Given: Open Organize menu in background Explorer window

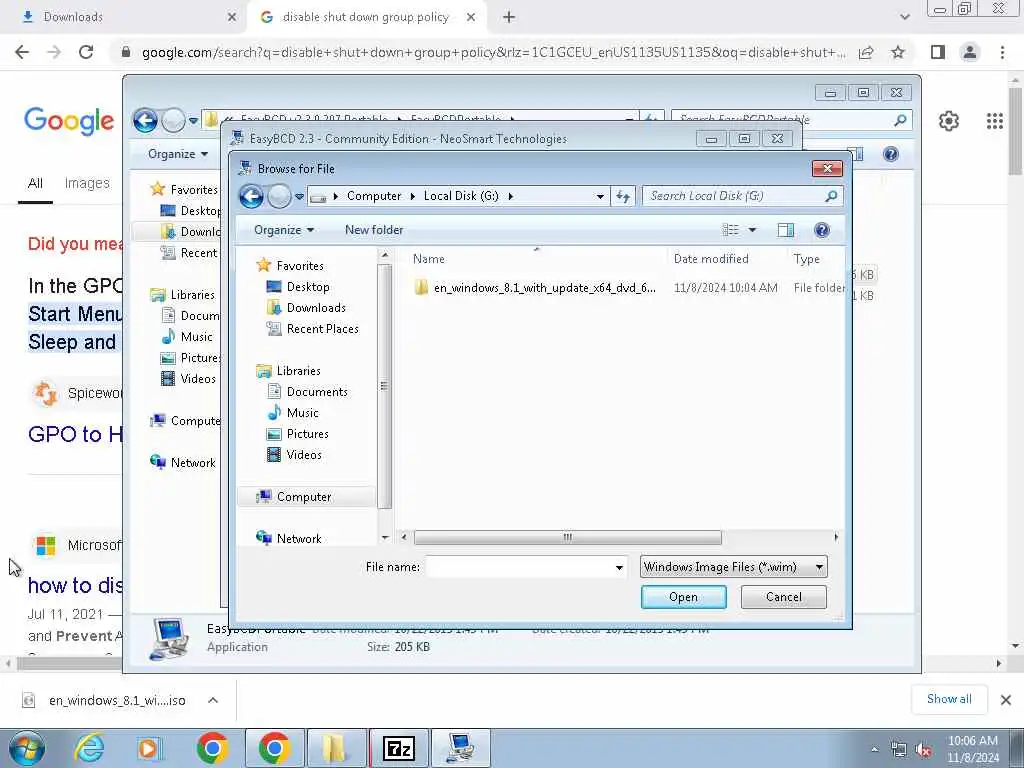Looking at the screenshot, I should click(x=178, y=154).
